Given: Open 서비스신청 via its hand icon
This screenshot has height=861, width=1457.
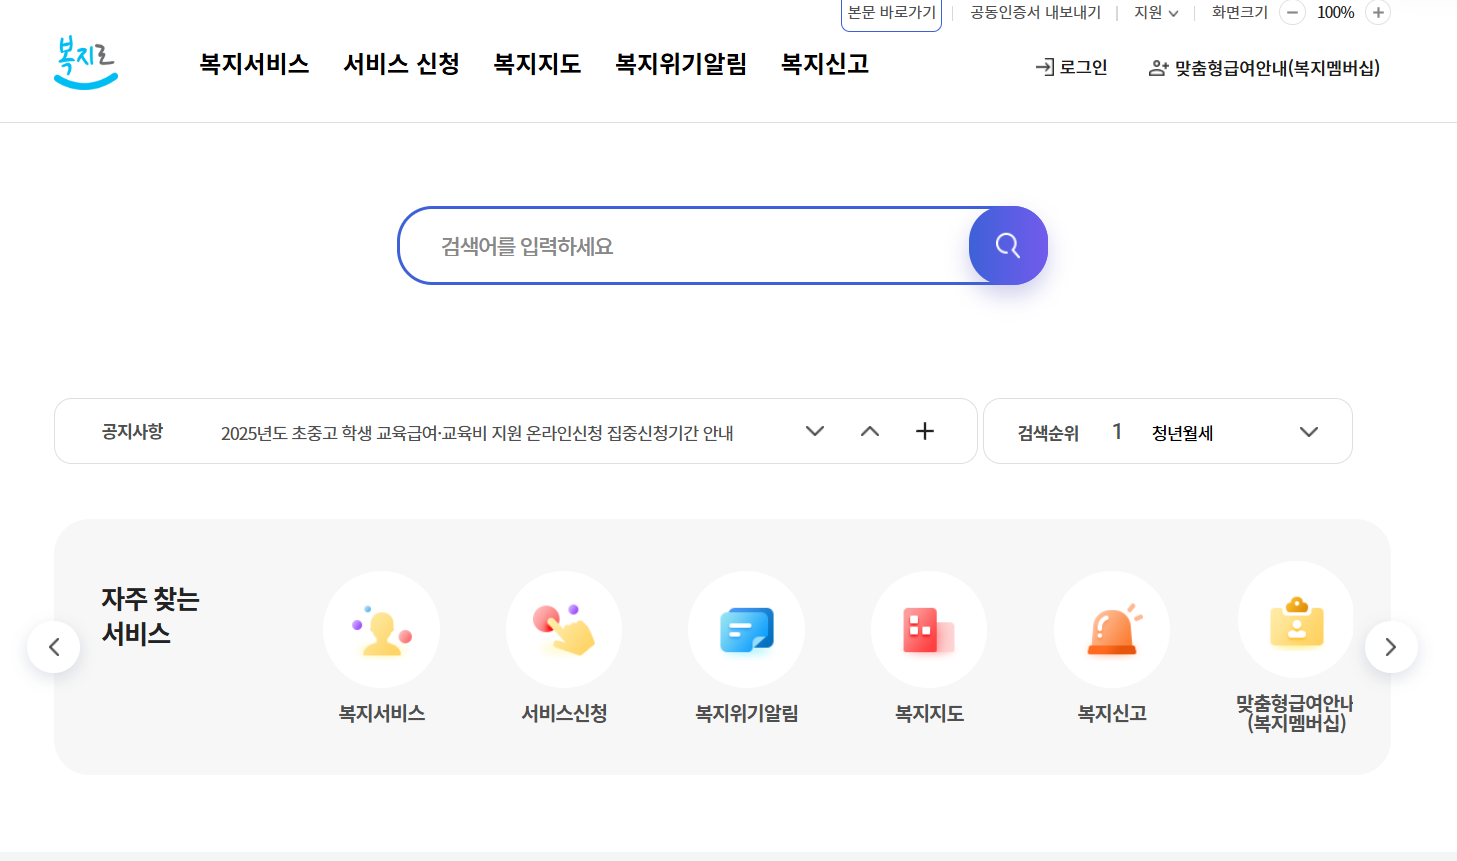Looking at the screenshot, I should coord(564,629).
